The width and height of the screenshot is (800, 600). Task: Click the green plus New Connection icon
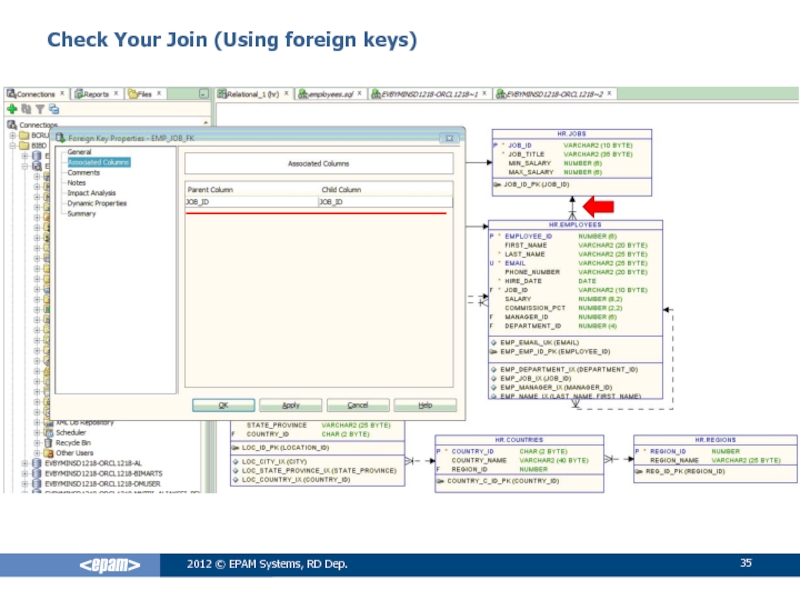(12, 109)
